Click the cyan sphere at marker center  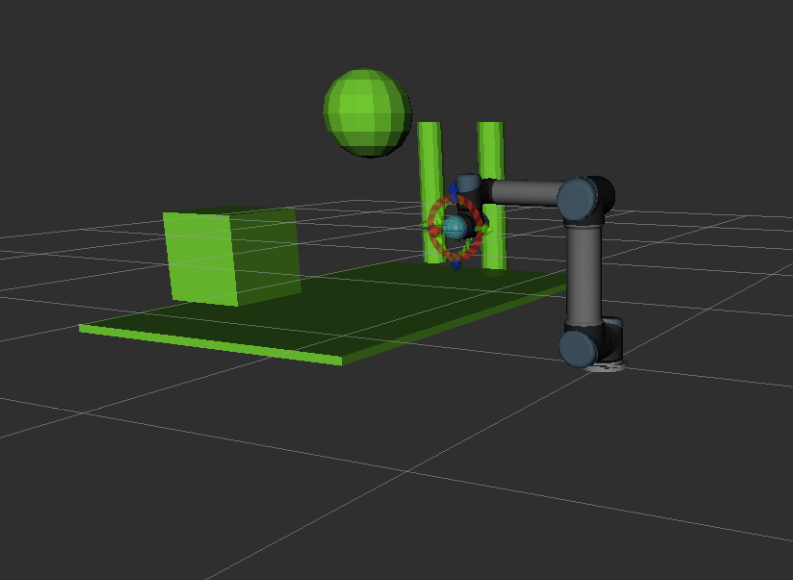click(x=455, y=229)
